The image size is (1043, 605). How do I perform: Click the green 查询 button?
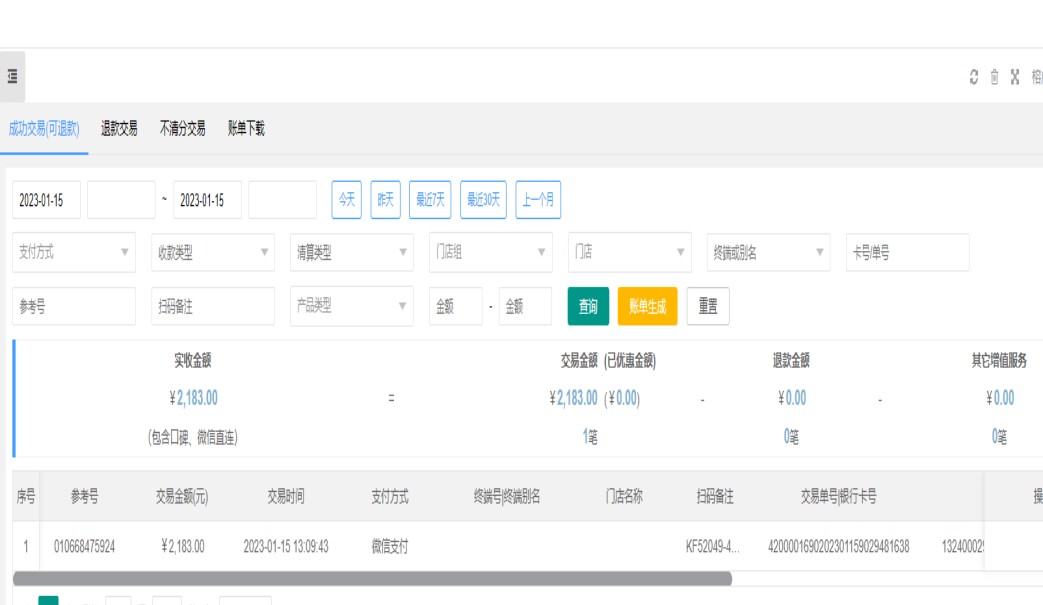(x=588, y=307)
